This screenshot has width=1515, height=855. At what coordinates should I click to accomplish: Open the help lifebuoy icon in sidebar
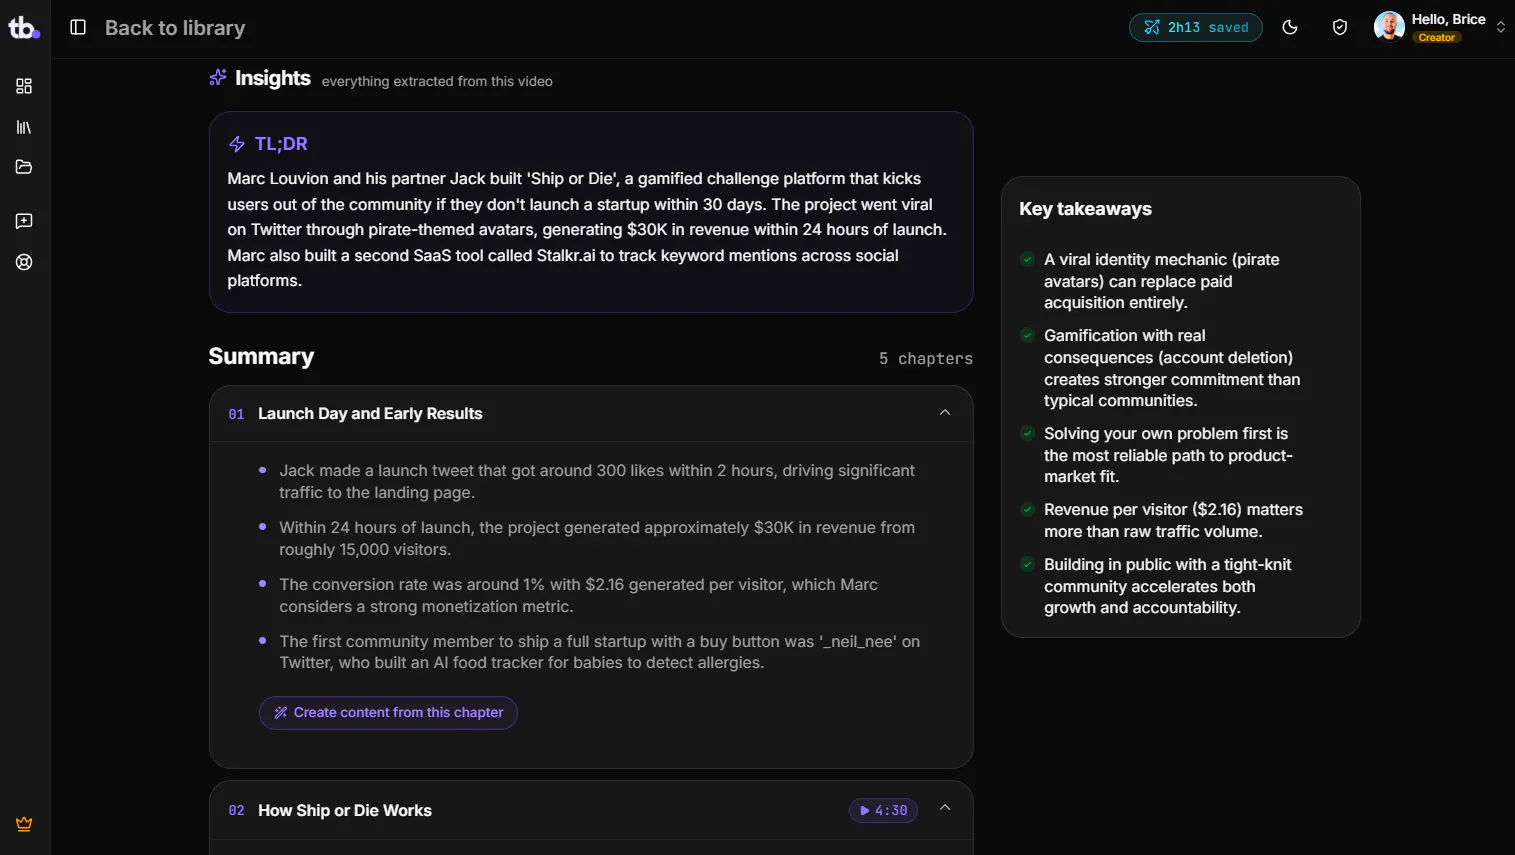(x=24, y=262)
